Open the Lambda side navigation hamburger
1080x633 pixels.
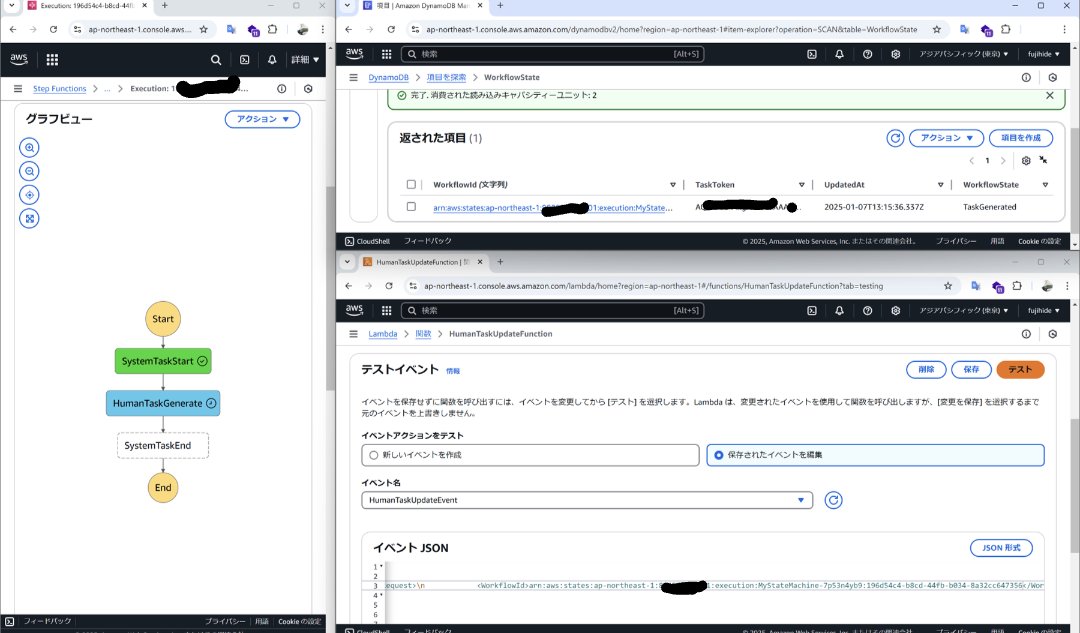(x=353, y=333)
